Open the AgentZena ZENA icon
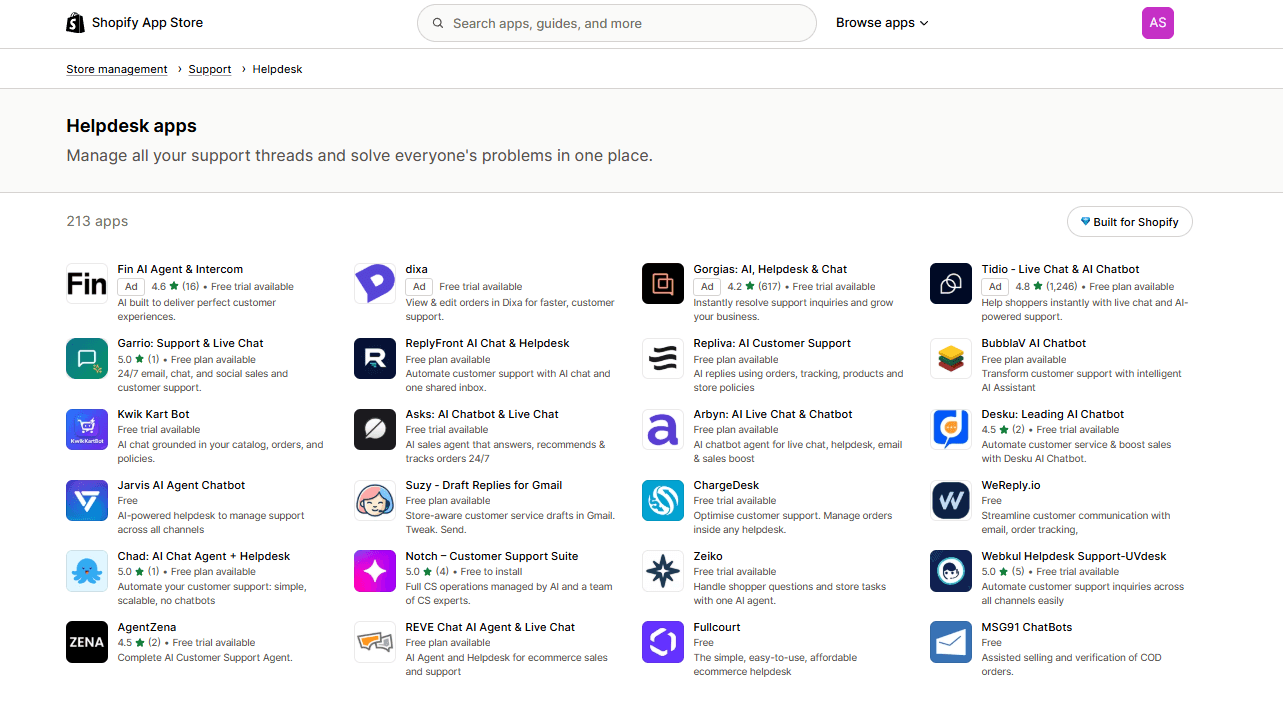This screenshot has height=701, width=1283. tap(87, 642)
